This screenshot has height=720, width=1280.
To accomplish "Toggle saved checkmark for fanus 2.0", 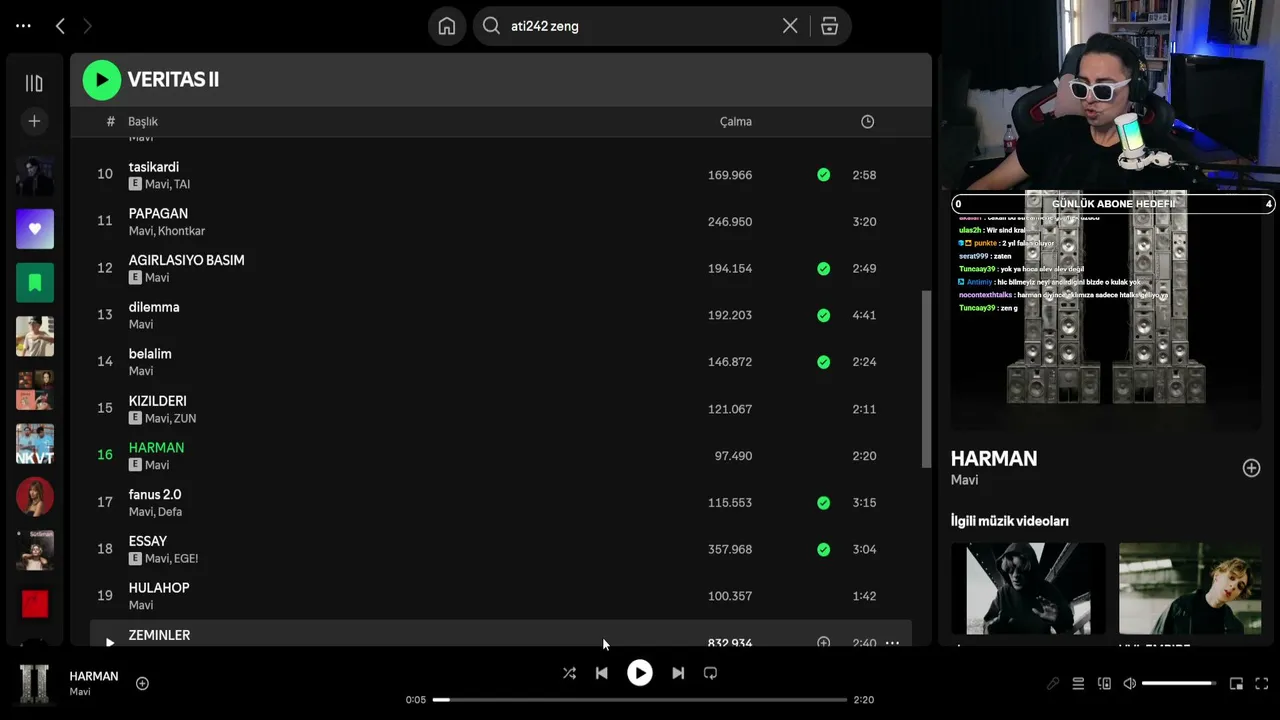I will point(823,502).
